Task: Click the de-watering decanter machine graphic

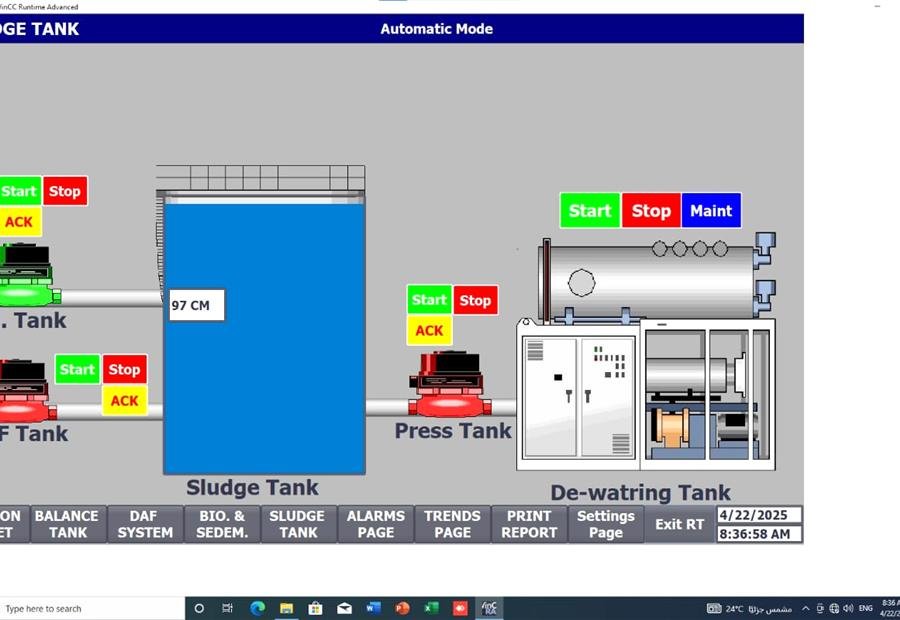Action: (646, 351)
